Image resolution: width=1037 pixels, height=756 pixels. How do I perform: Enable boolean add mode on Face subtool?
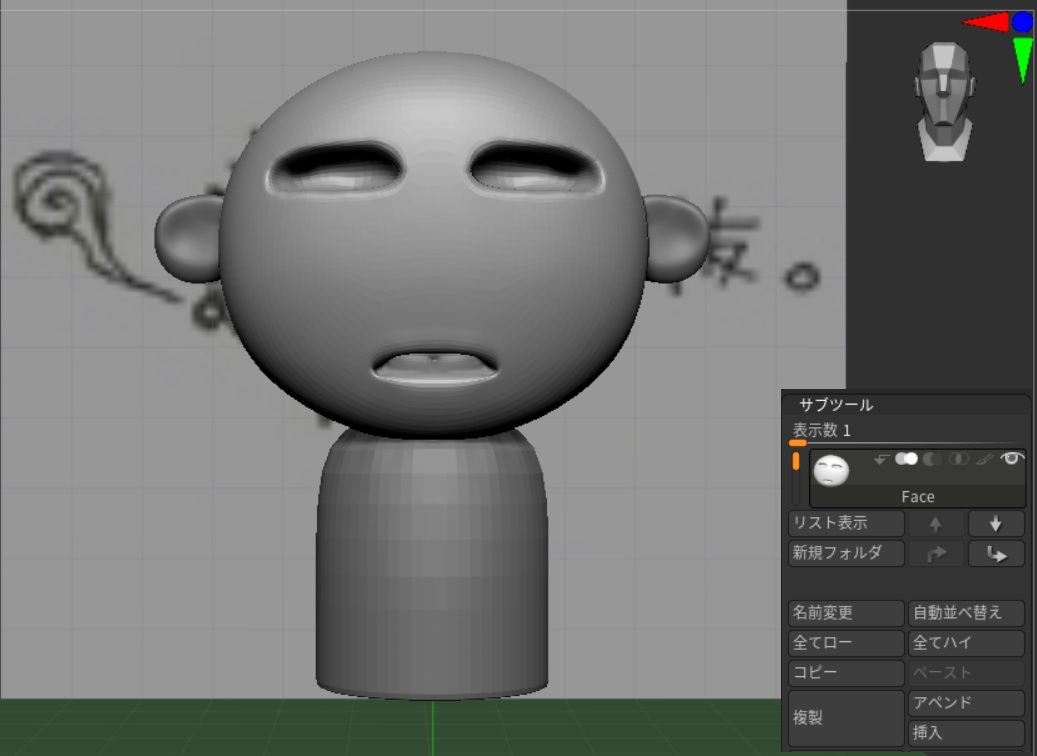pos(906,459)
